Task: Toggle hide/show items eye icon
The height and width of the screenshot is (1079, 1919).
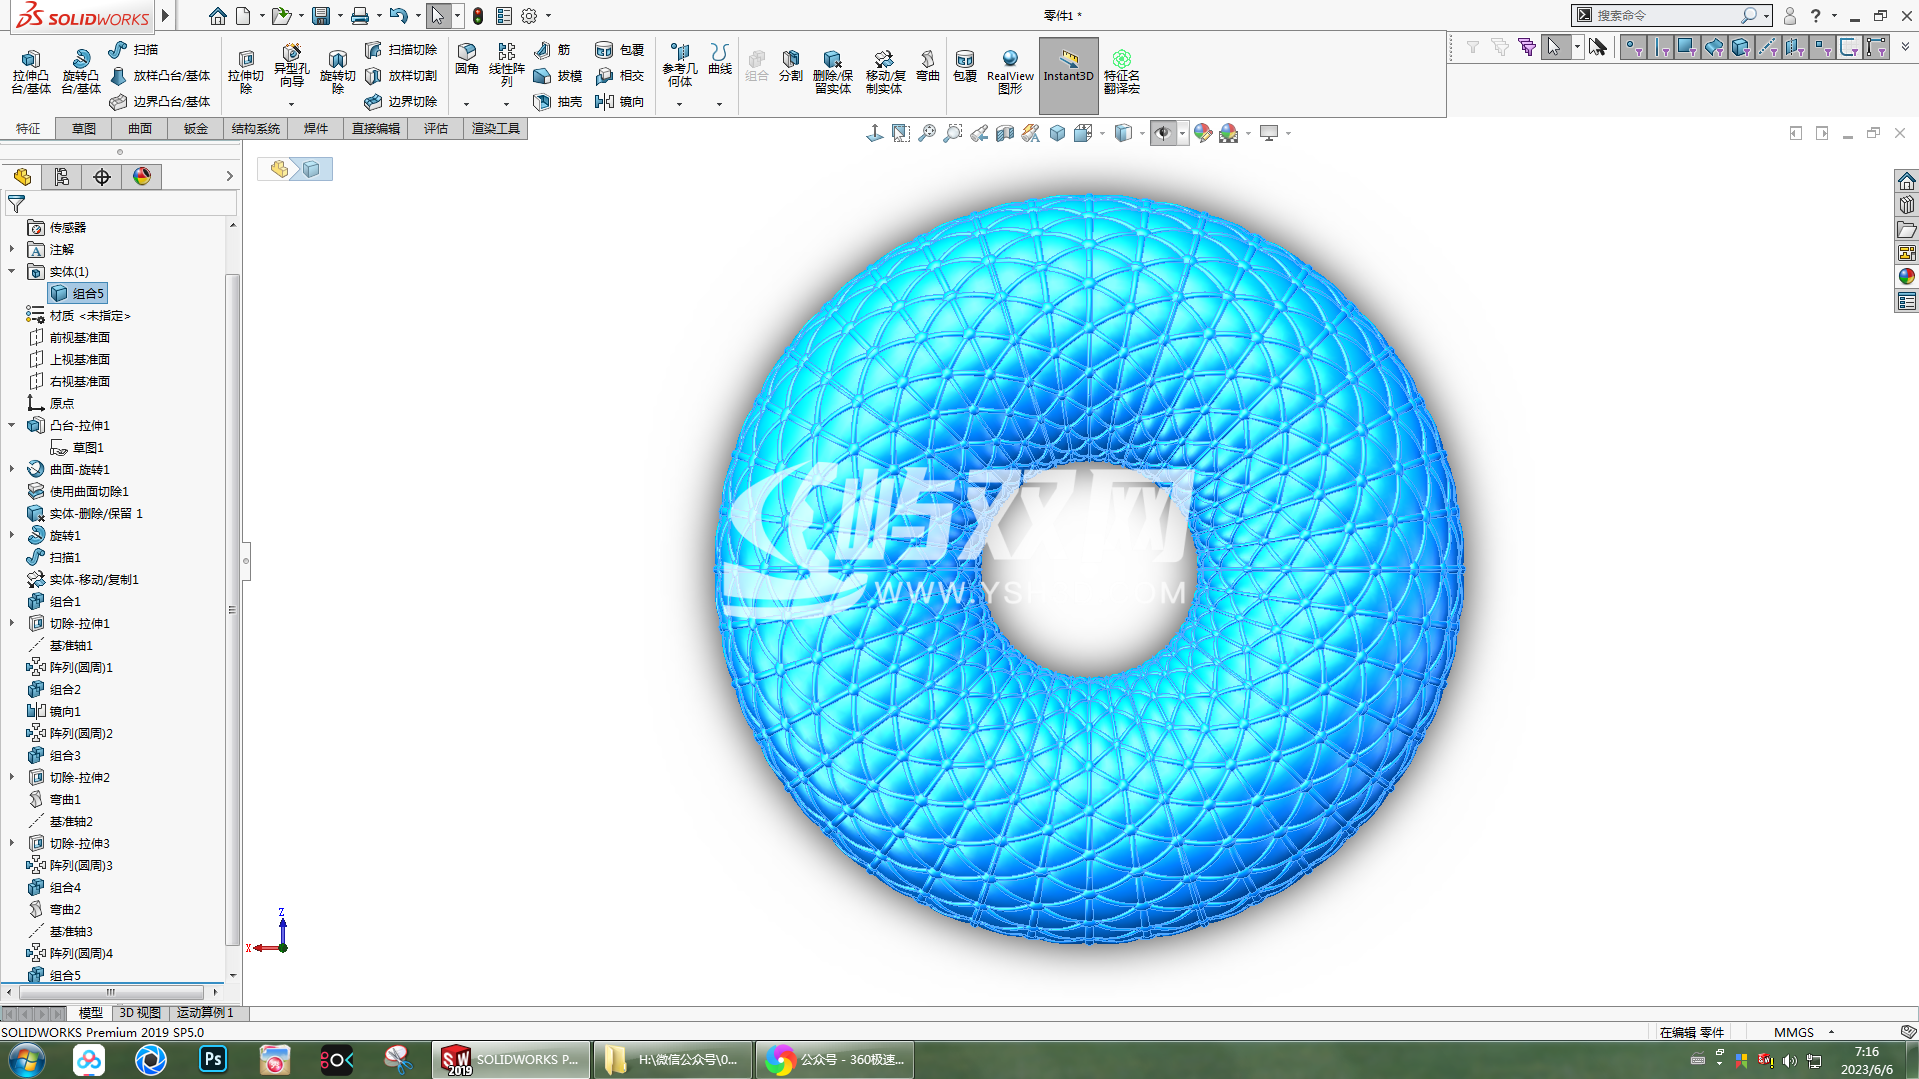Action: coord(1163,133)
